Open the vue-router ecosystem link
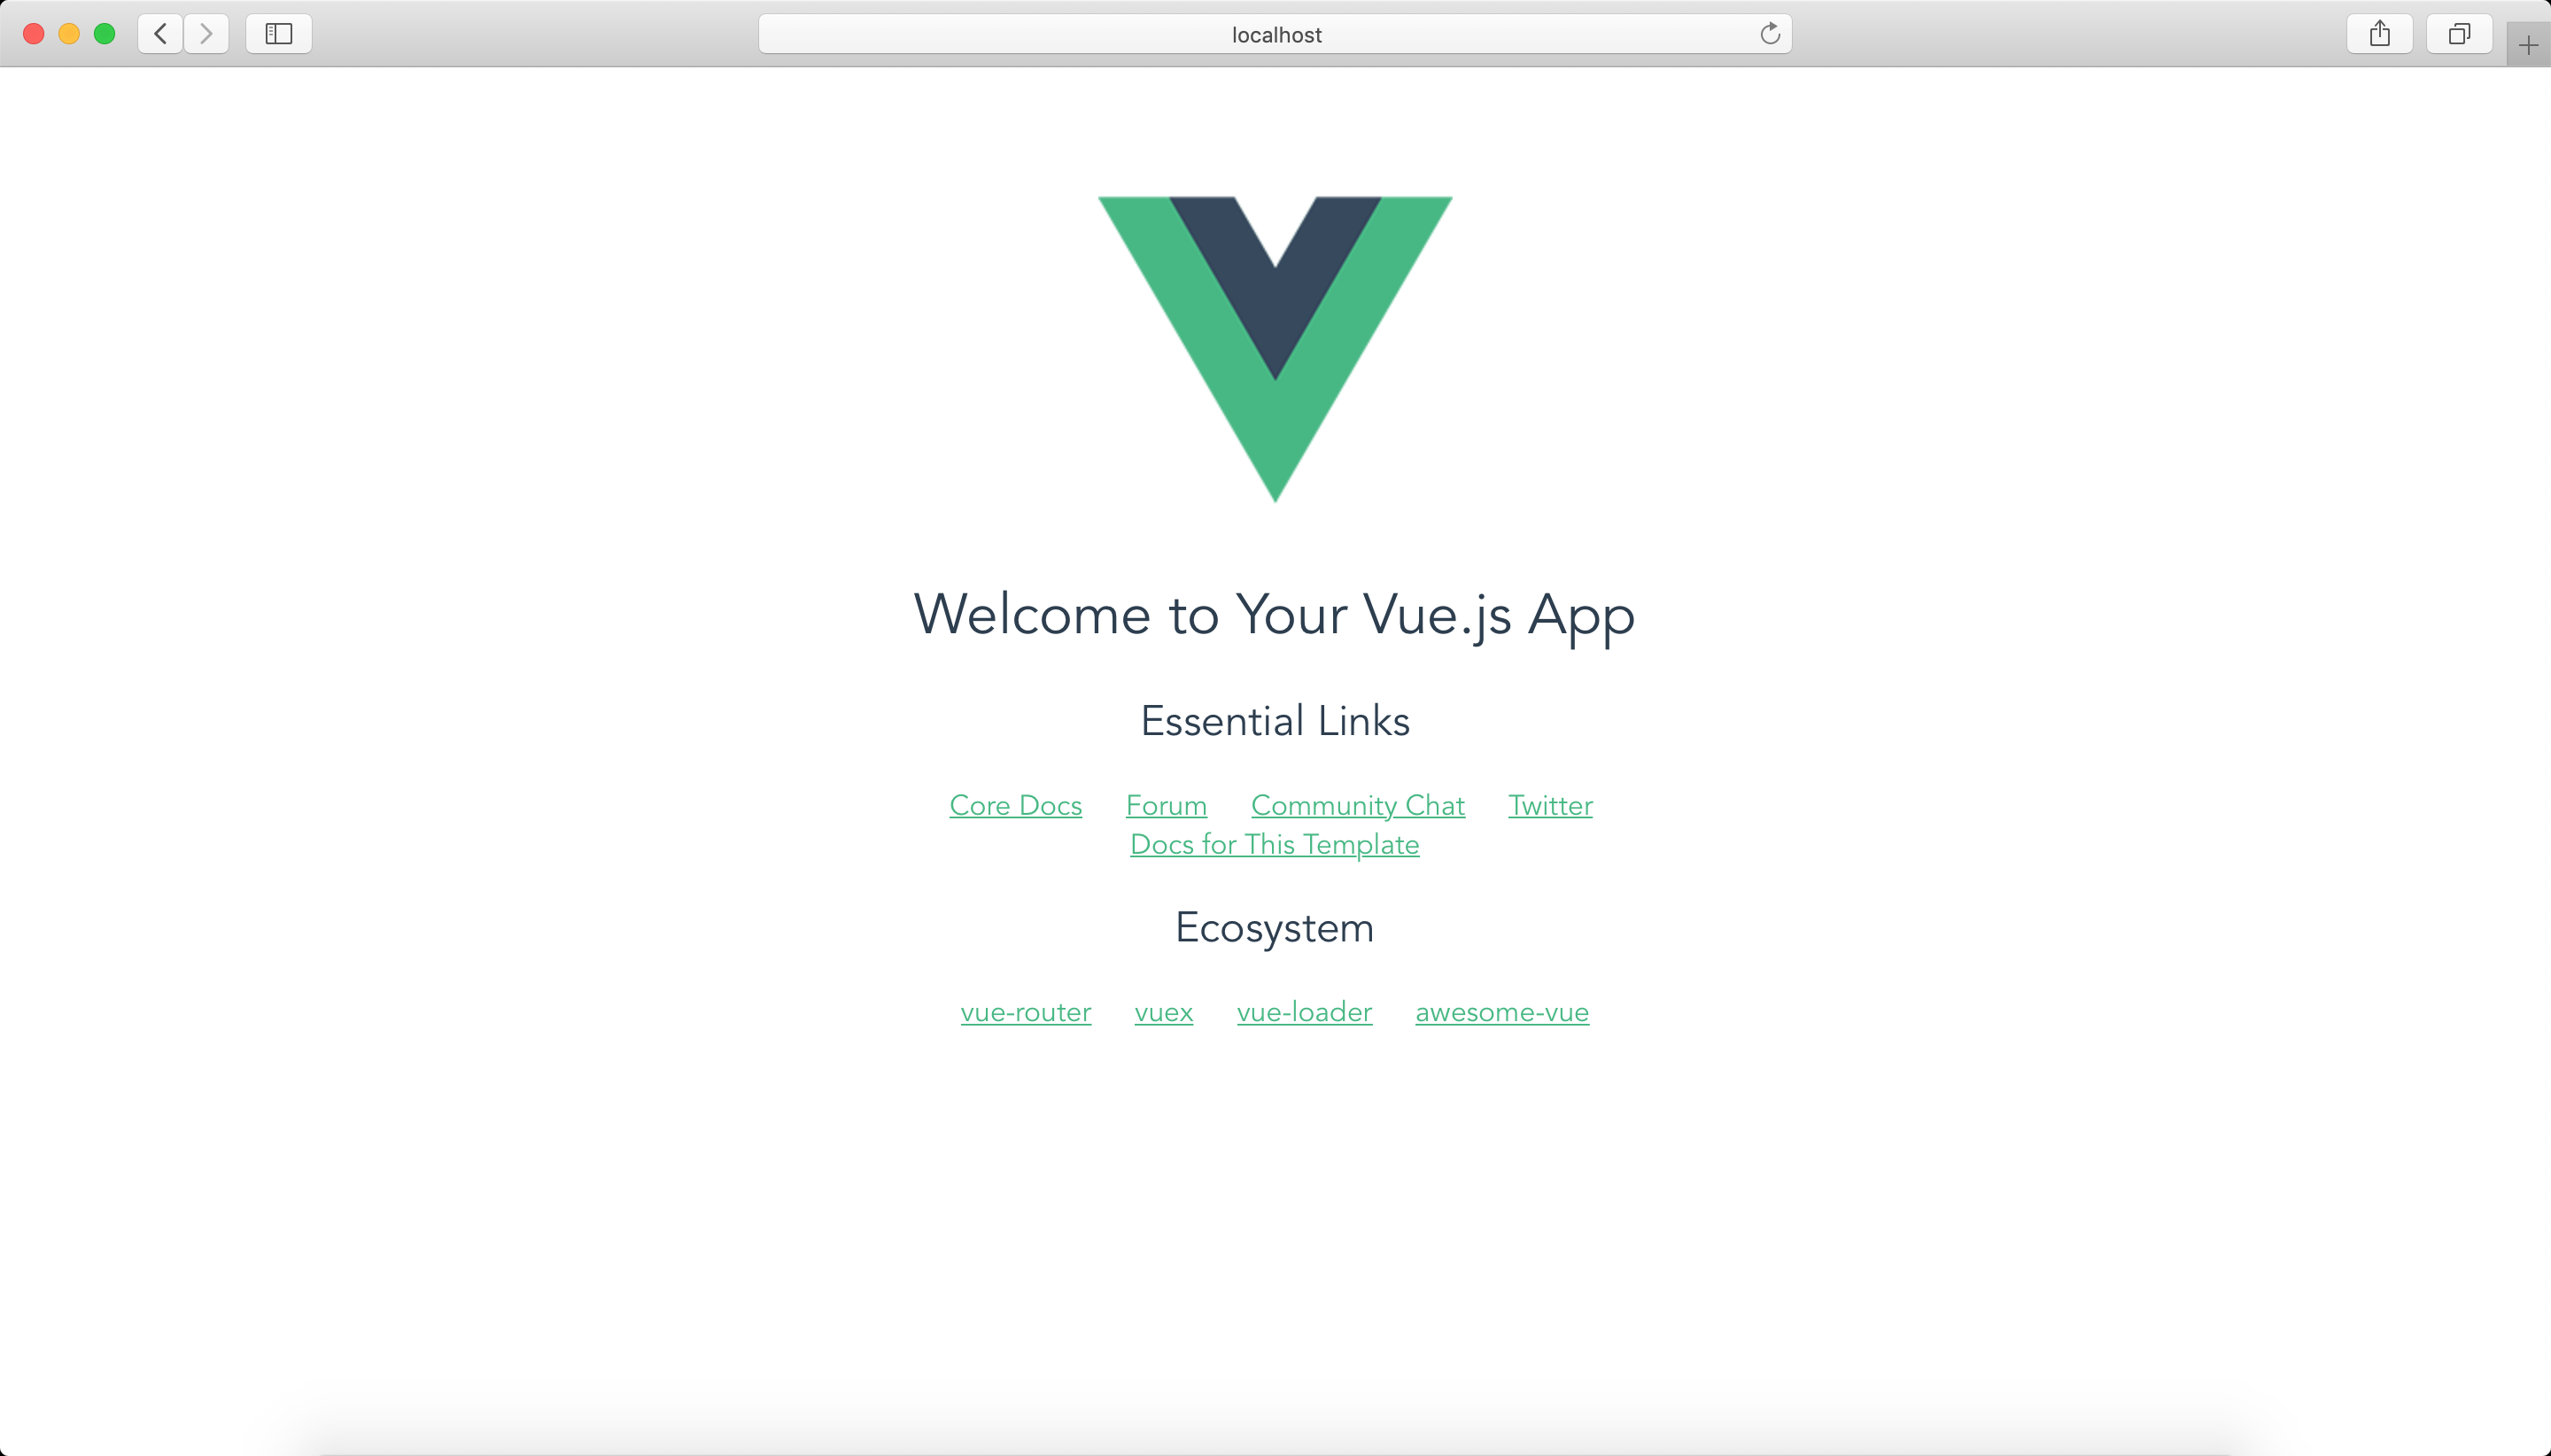Image resolution: width=2551 pixels, height=1456 pixels. click(x=1025, y=1012)
